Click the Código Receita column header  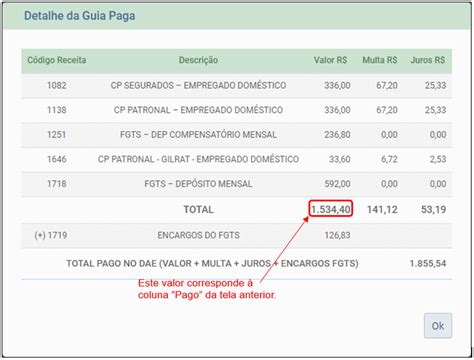click(x=57, y=60)
